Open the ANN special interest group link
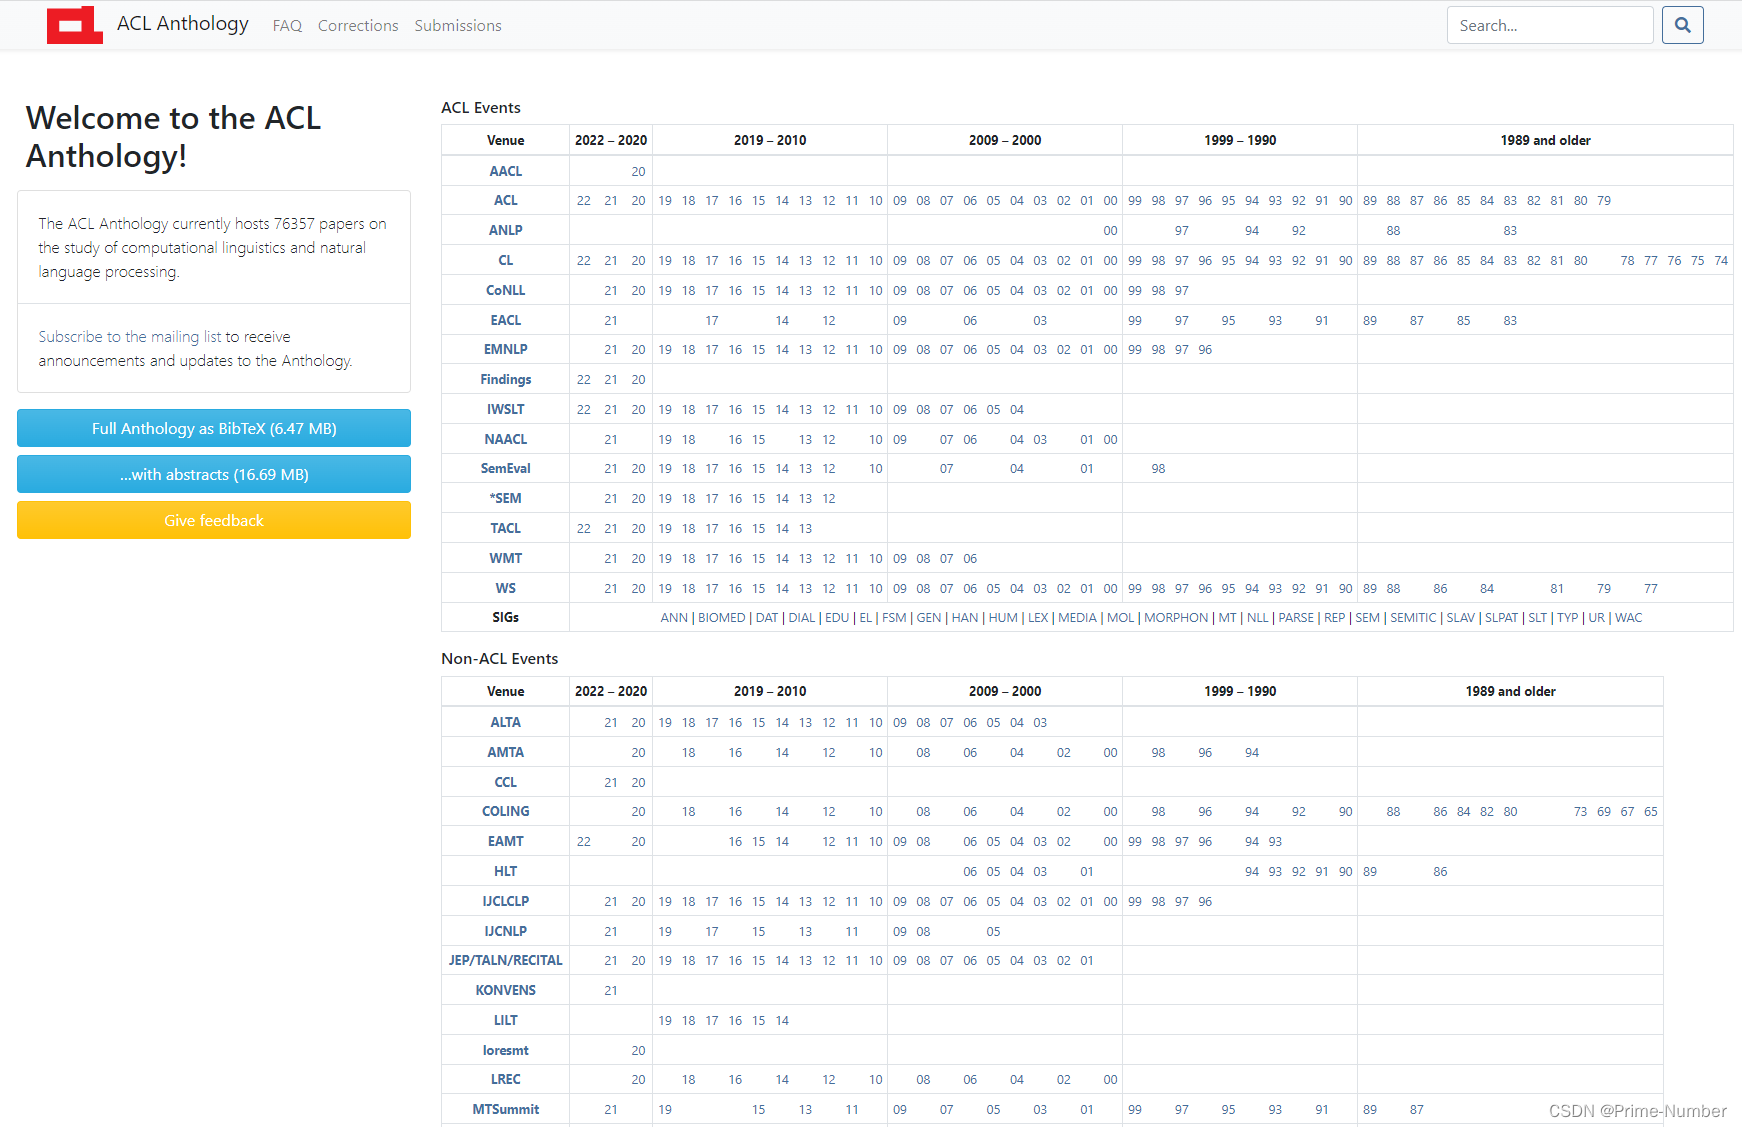This screenshot has height=1127, width=1742. coord(674,618)
